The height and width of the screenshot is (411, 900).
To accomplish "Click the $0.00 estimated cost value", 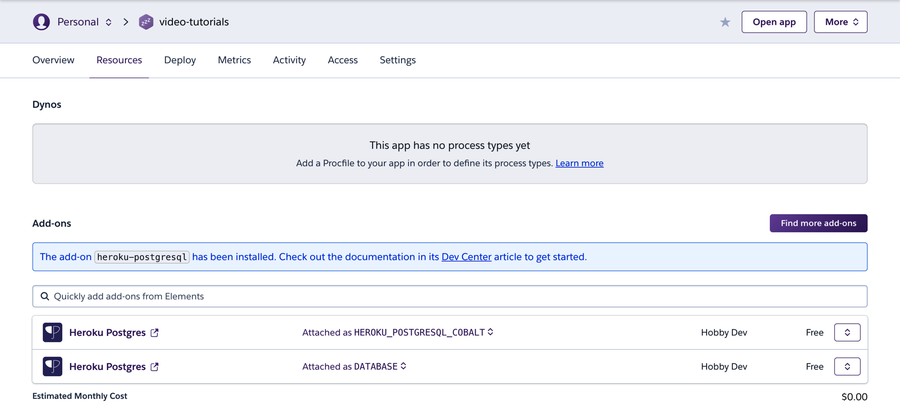I will (x=855, y=397).
